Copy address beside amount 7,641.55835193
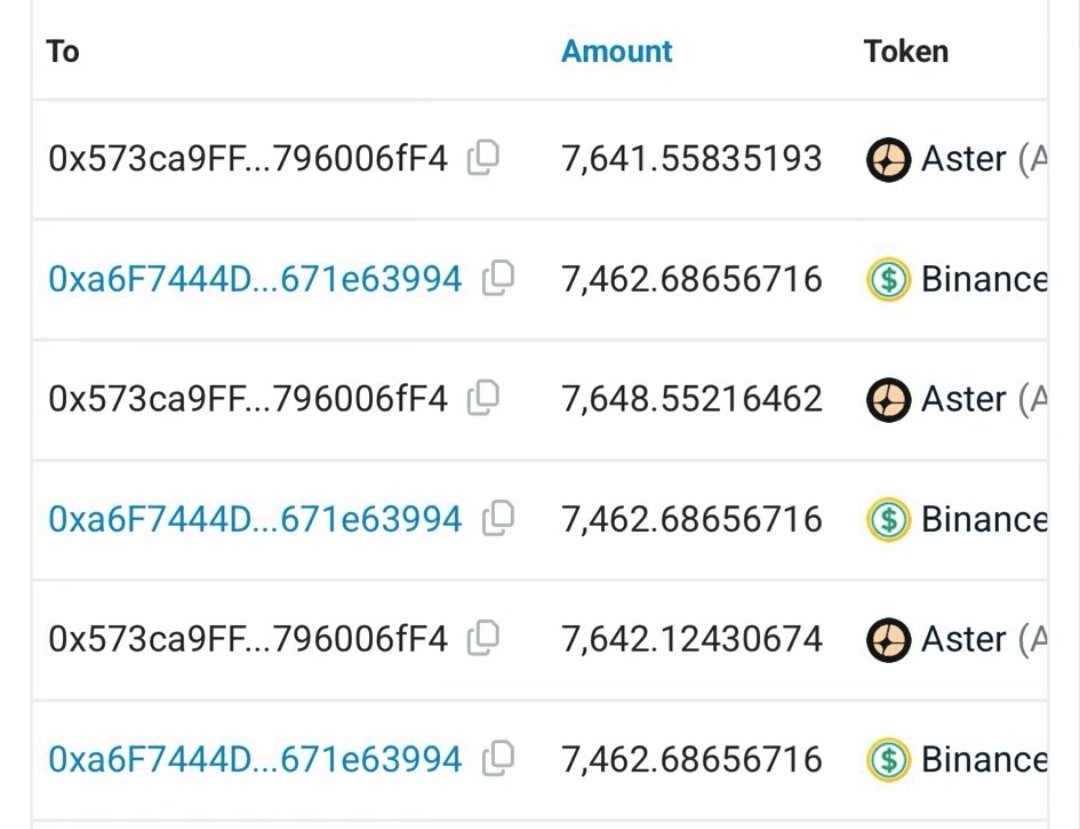The image size is (1080, 829). 484,157
